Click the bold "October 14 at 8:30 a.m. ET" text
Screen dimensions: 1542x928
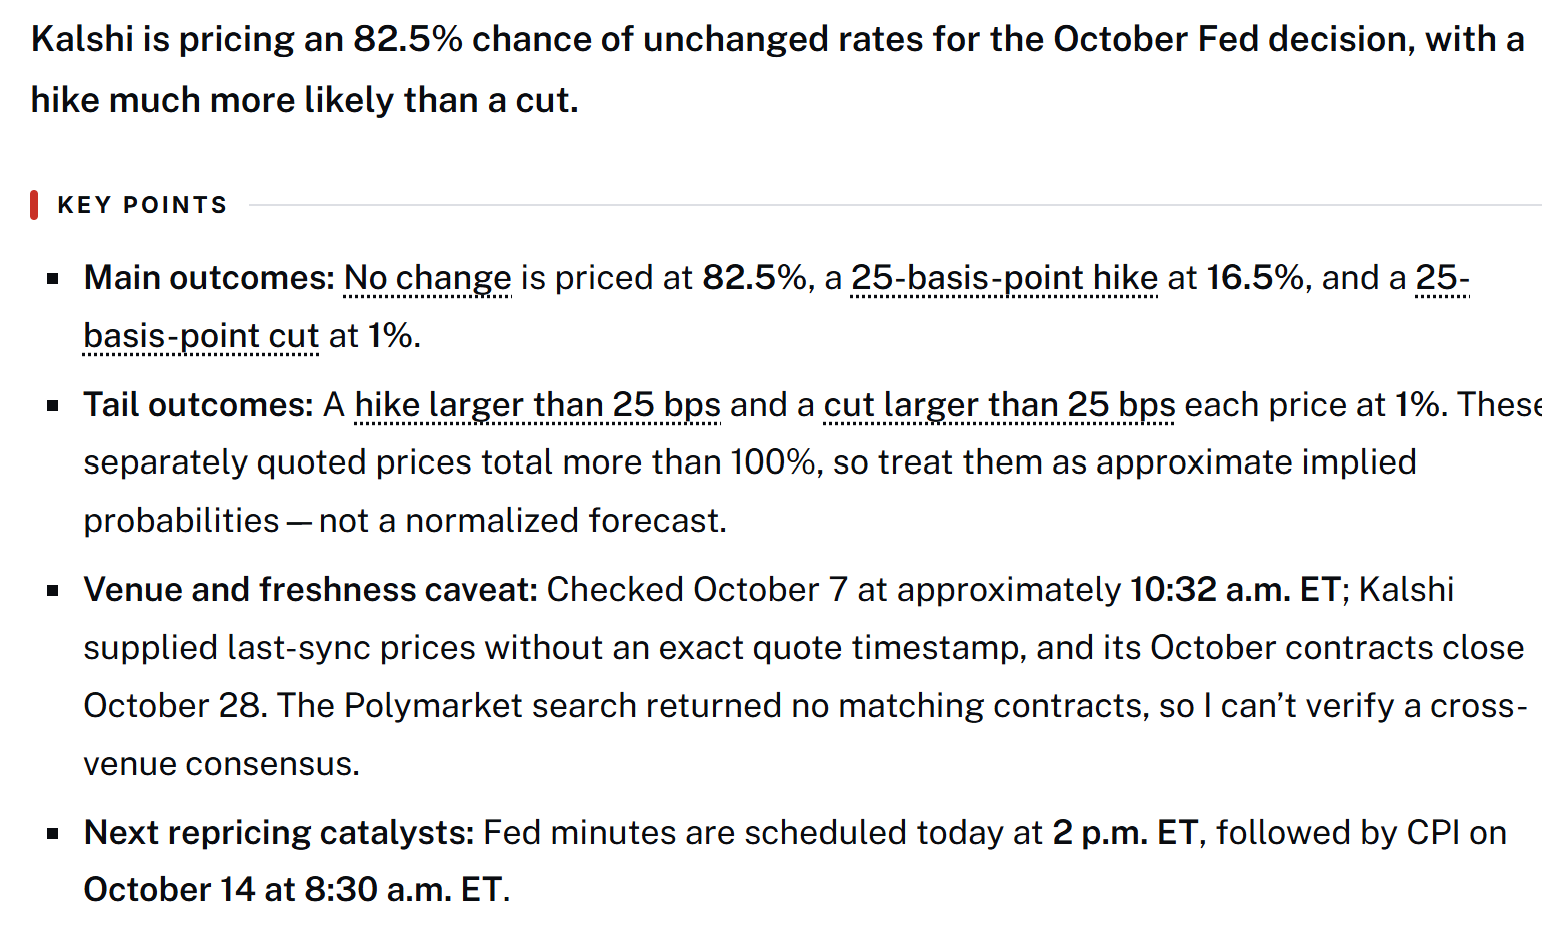293,890
